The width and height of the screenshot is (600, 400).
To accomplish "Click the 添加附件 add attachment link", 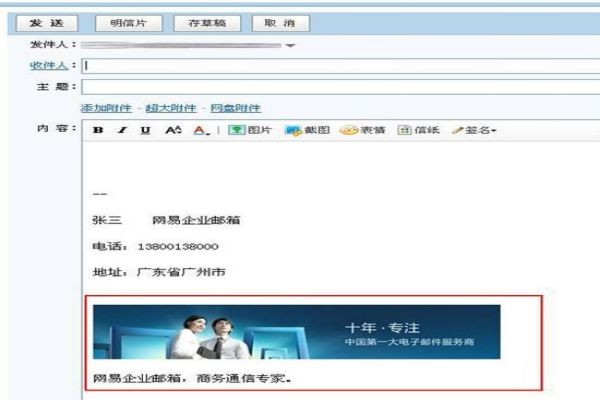I will coord(103,108).
